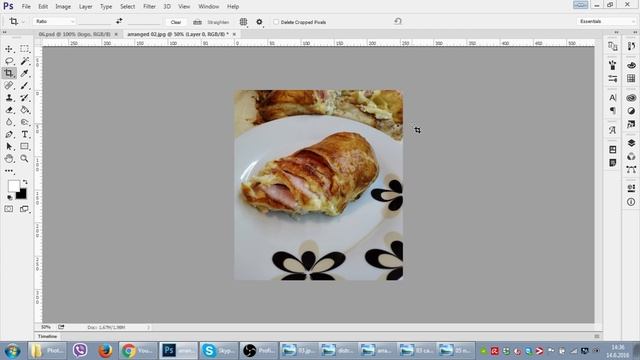The height and width of the screenshot is (360, 640).
Task: Click the crop width input field
Action: (x=95, y=21)
